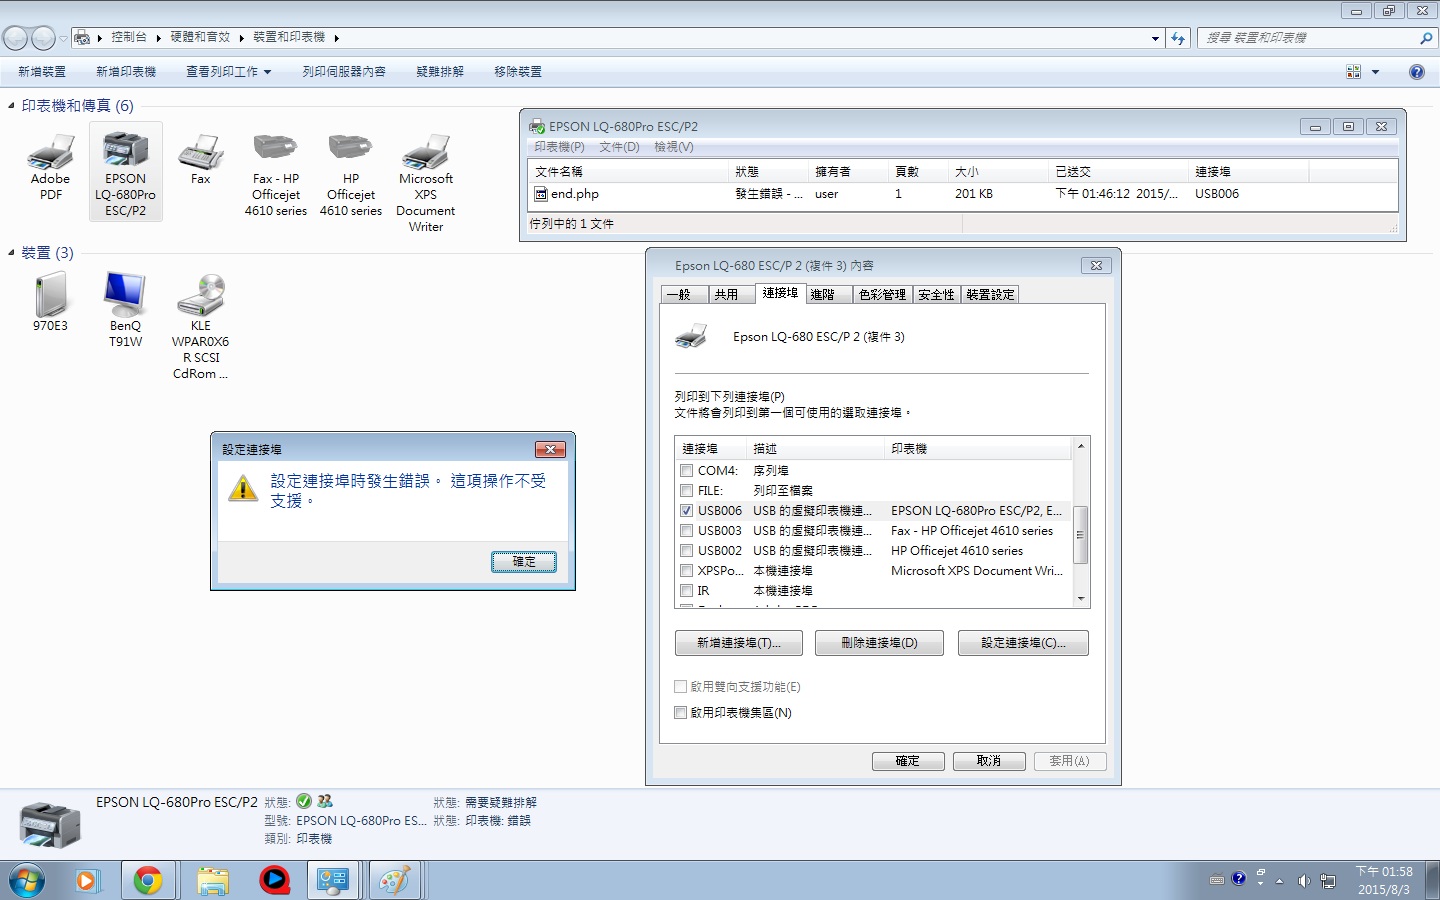Click the search magnifier icon
The width and height of the screenshot is (1440, 900).
click(x=1426, y=38)
